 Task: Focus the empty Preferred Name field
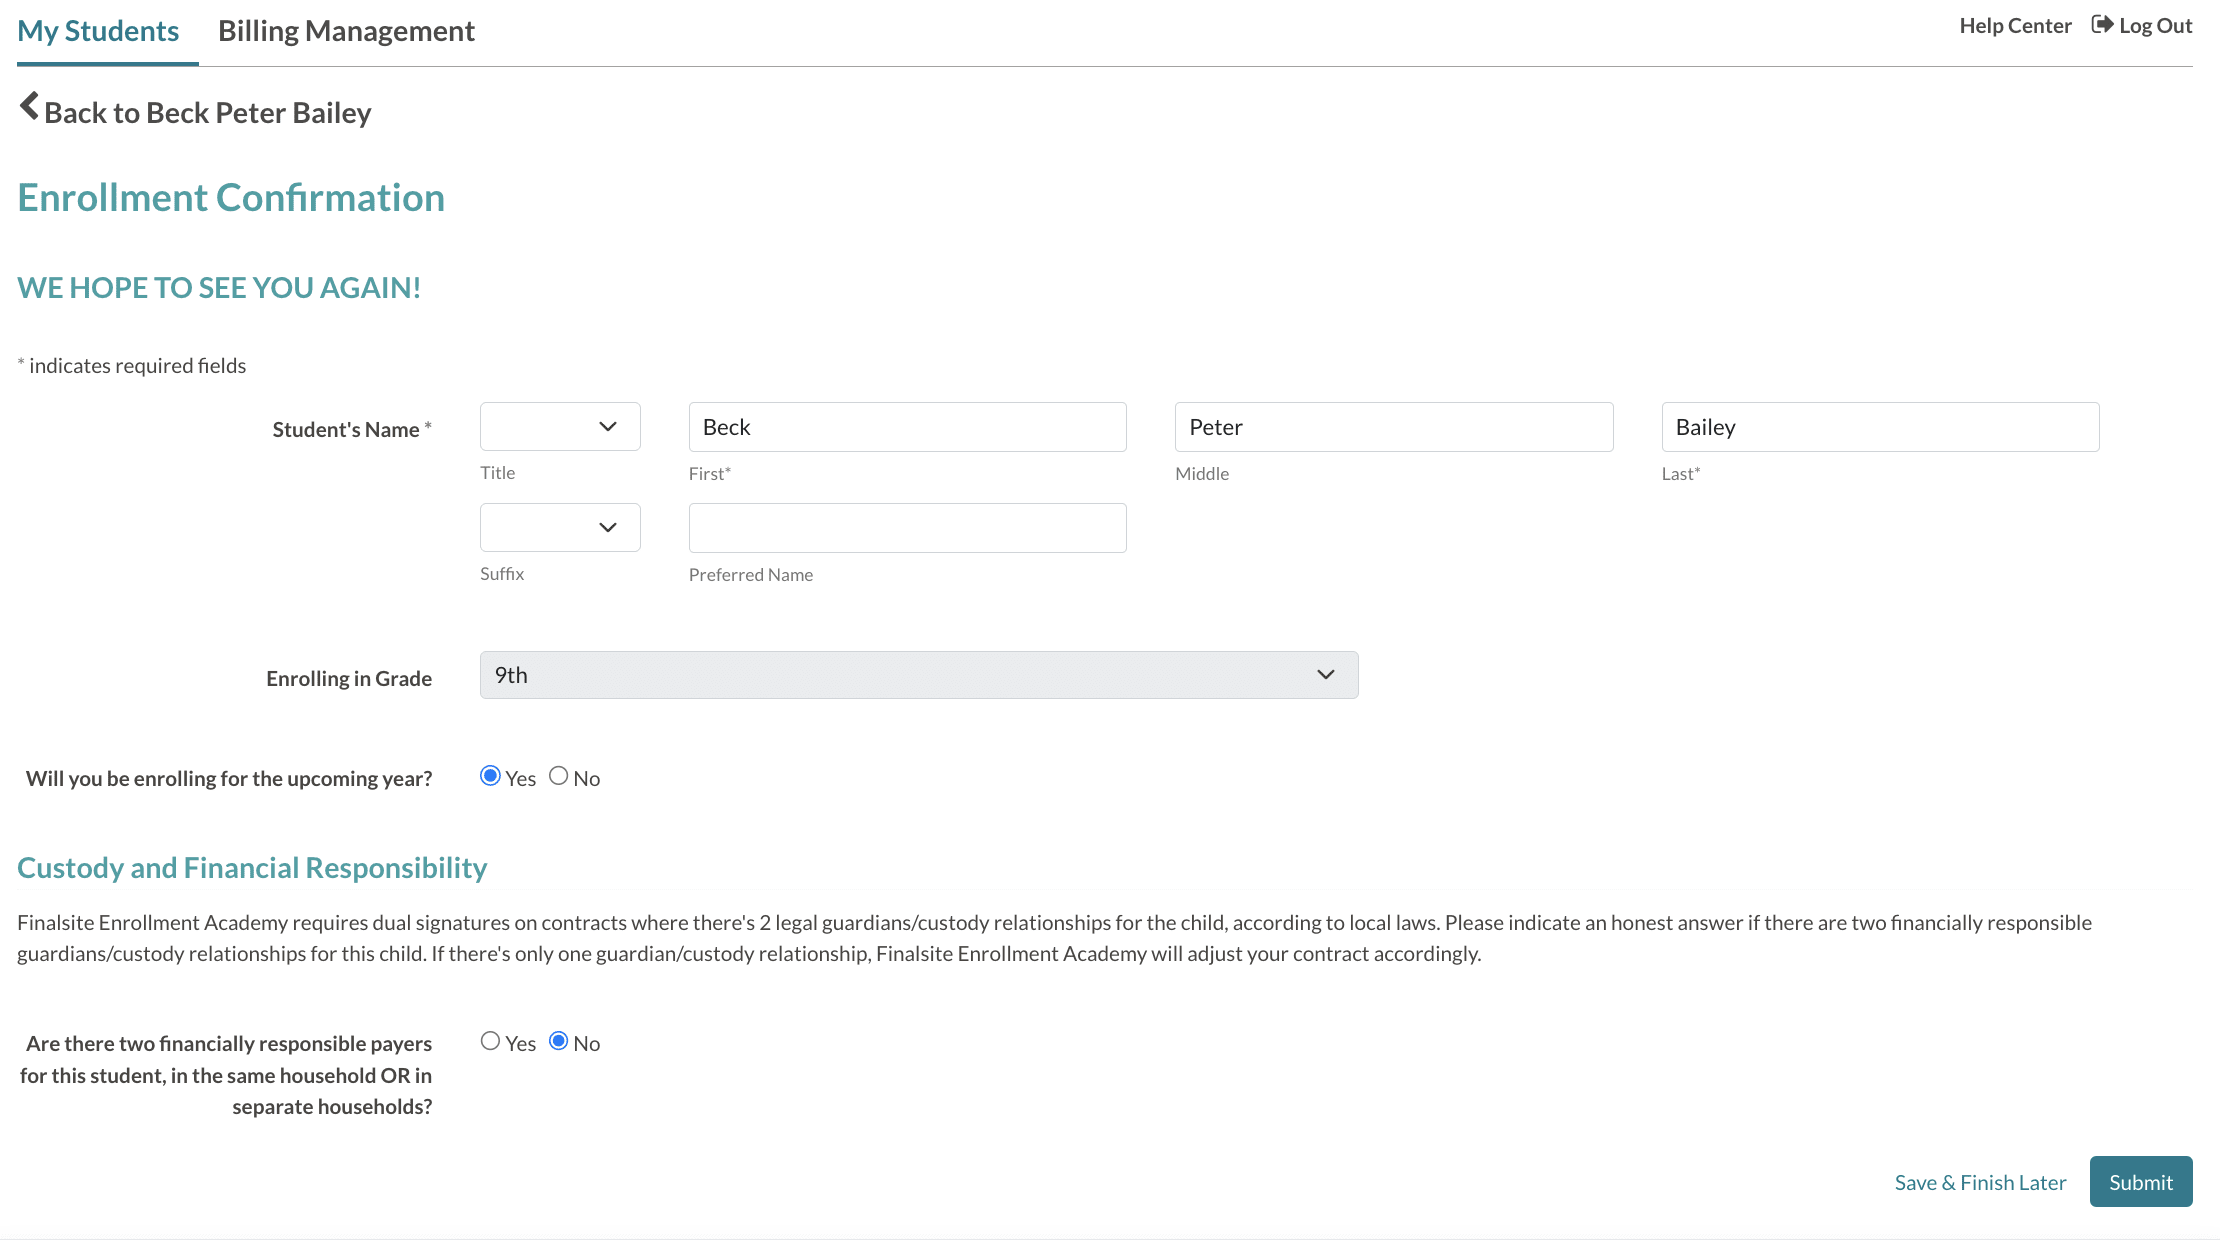click(x=907, y=528)
